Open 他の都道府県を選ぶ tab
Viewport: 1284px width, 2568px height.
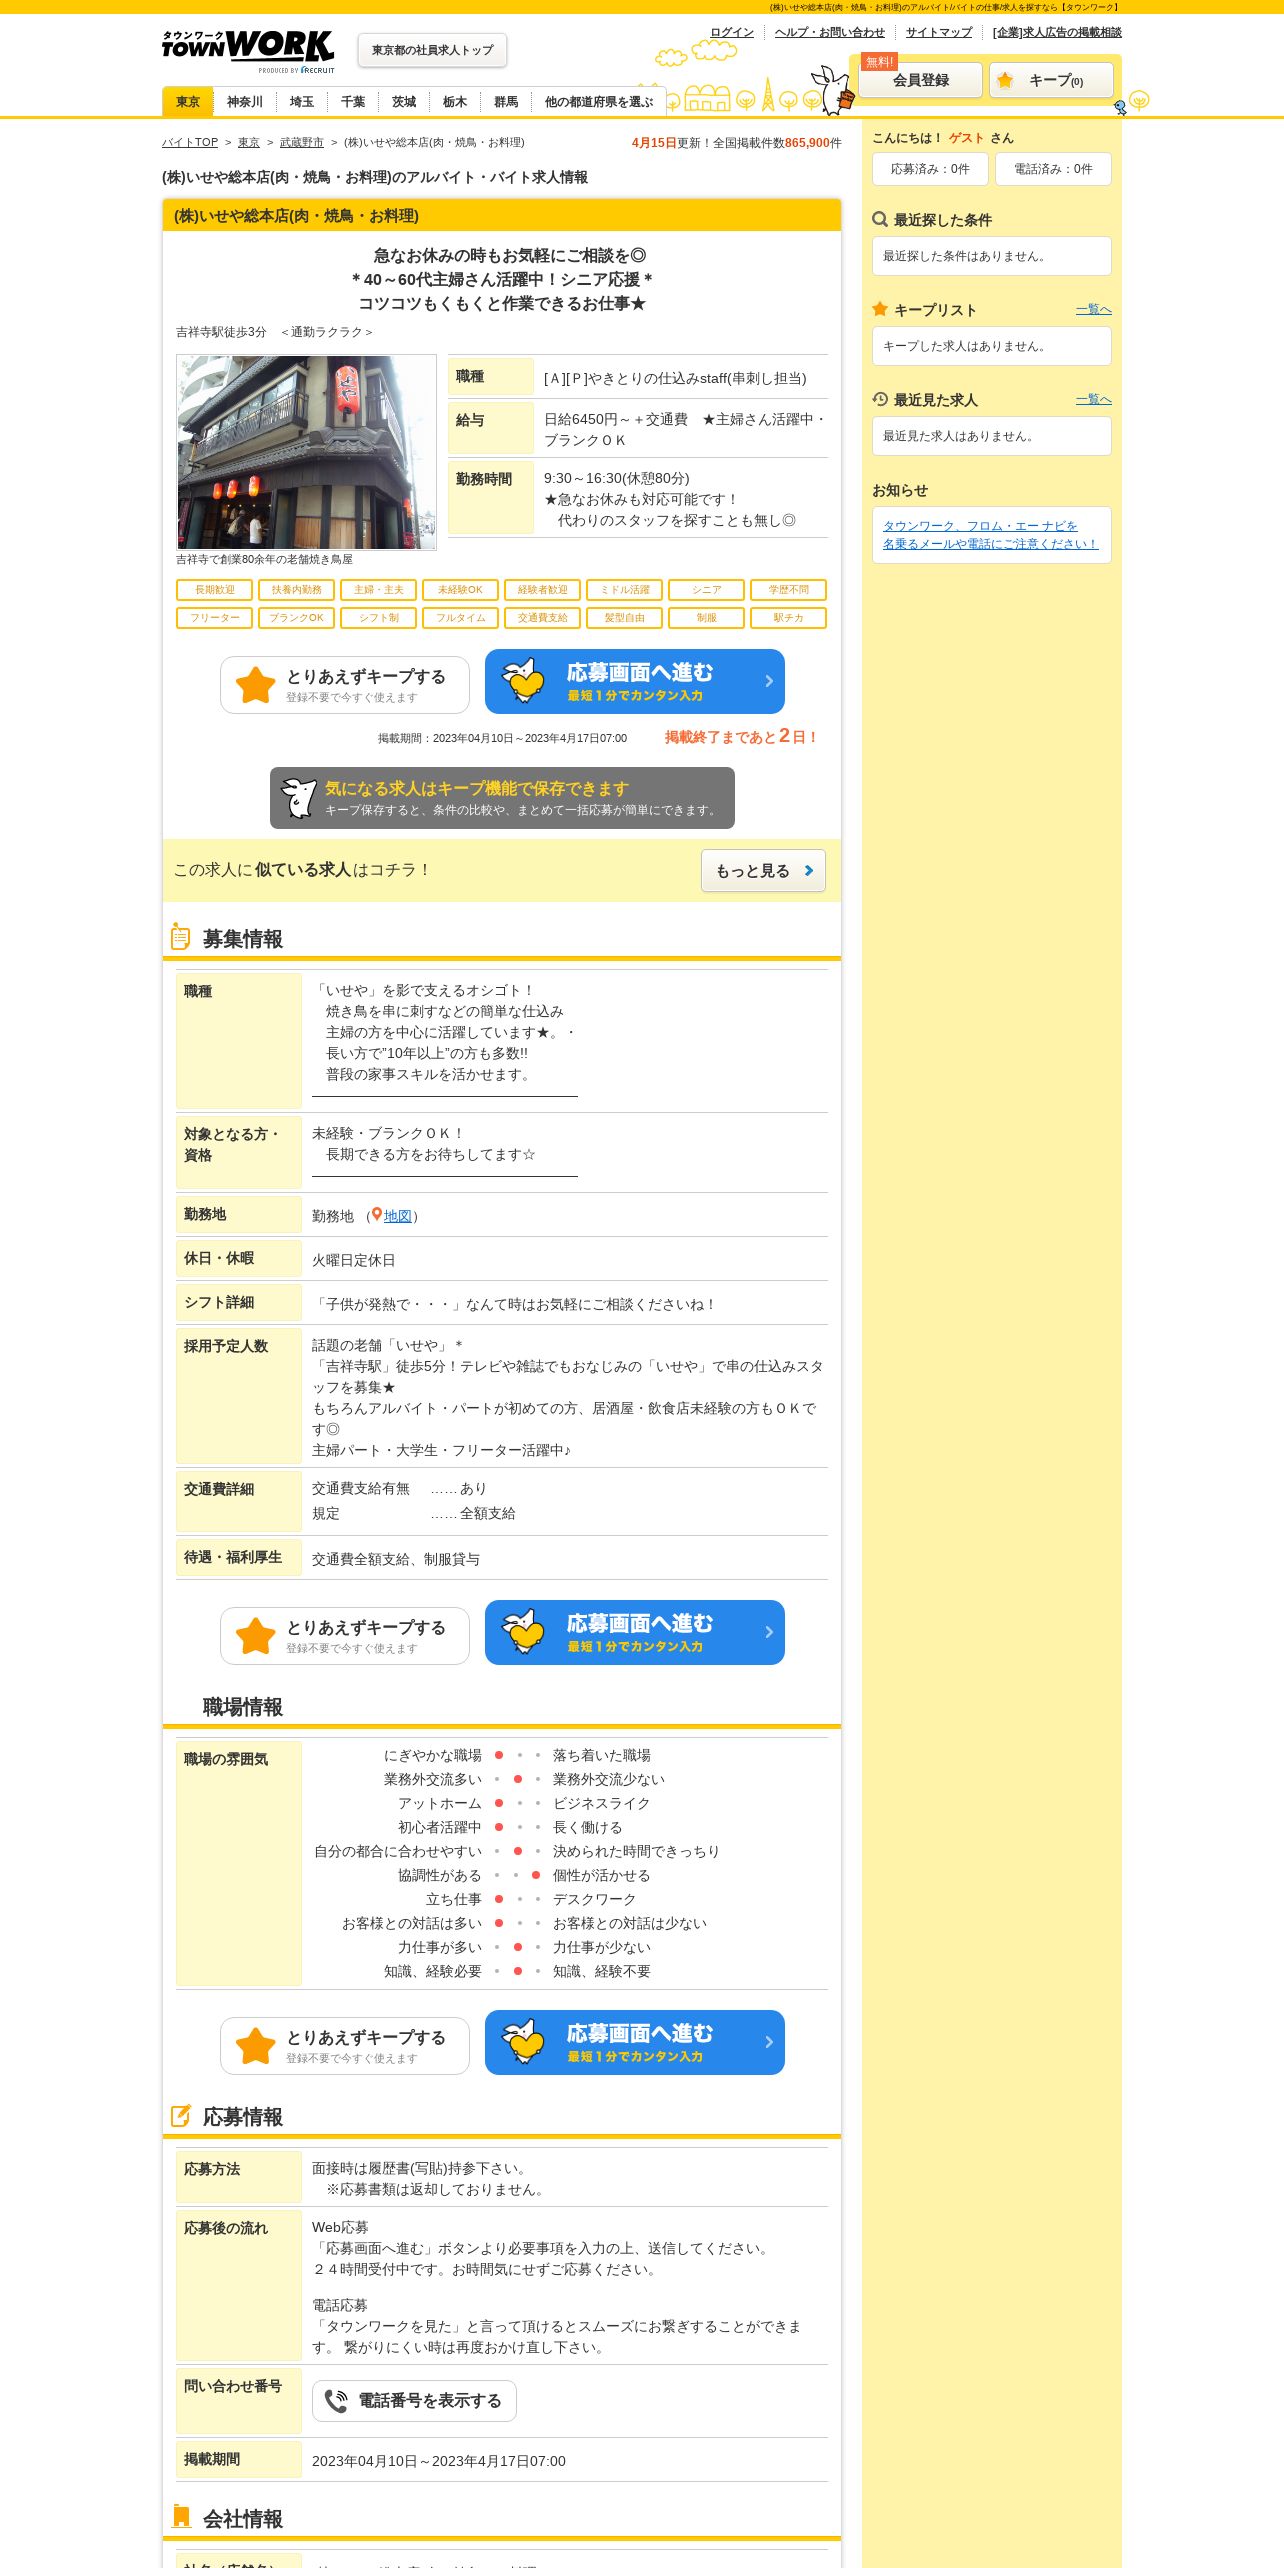pyautogui.click(x=598, y=102)
